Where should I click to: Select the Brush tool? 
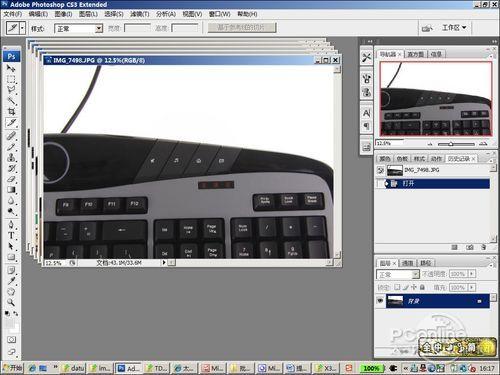click(11, 147)
